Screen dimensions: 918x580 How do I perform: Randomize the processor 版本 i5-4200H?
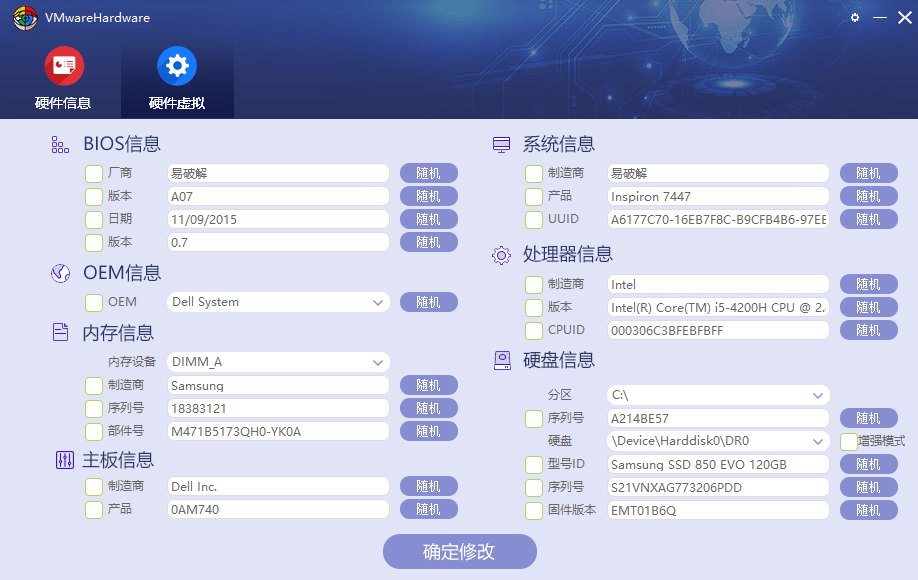(x=869, y=307)
